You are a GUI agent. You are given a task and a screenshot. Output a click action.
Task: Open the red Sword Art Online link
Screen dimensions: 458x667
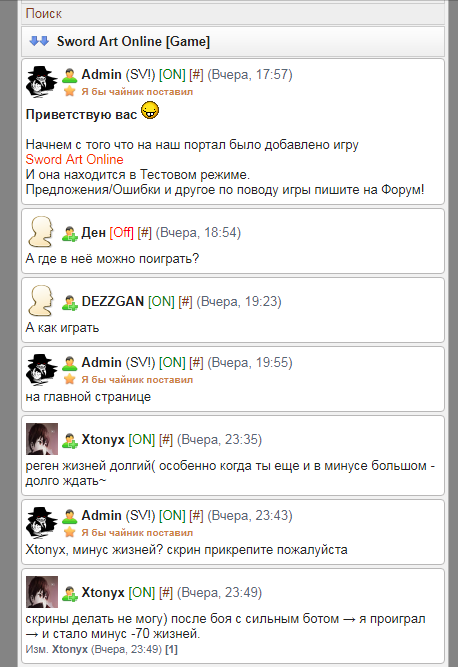pos(74,160)
